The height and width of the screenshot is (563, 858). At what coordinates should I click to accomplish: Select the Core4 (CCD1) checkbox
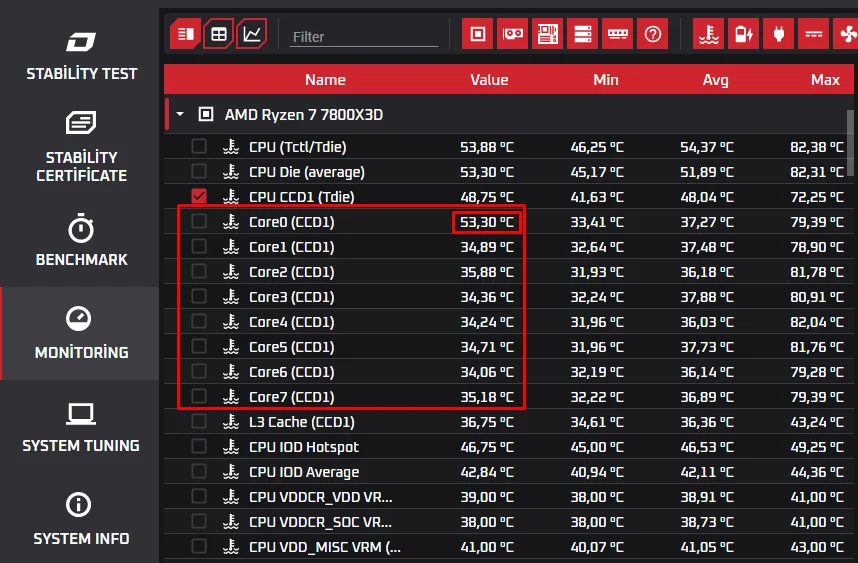pyautogui.click(x=199, y=321)
